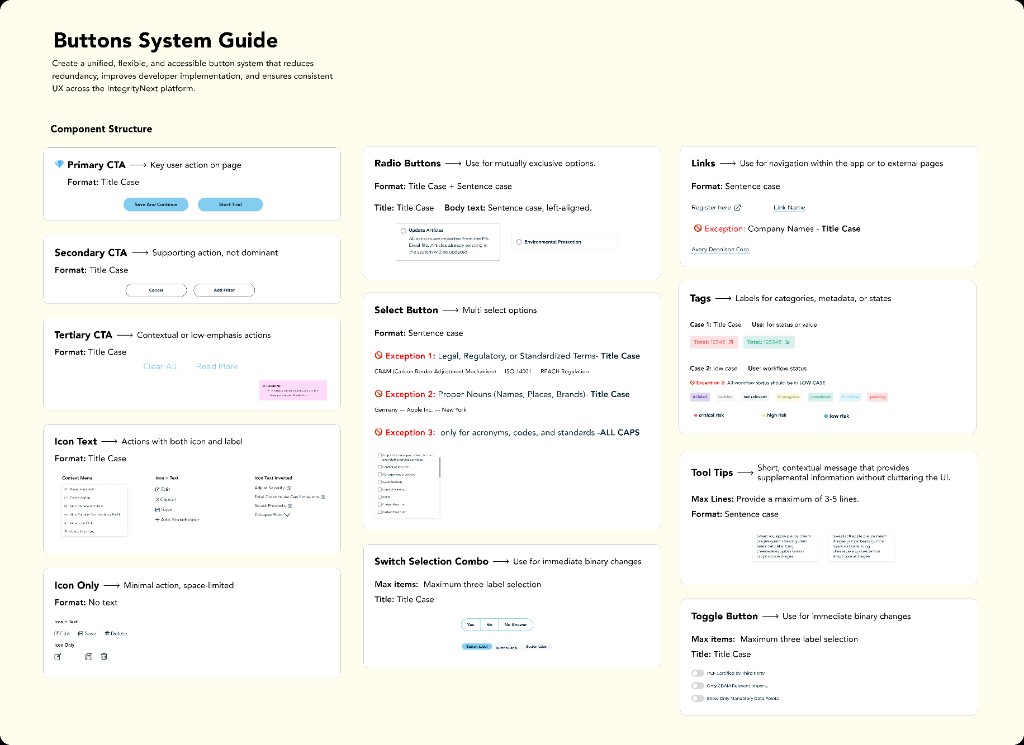Click the diamond icon beside Primary CTA
1024x745 pixels.
click(x=59, y=165)
